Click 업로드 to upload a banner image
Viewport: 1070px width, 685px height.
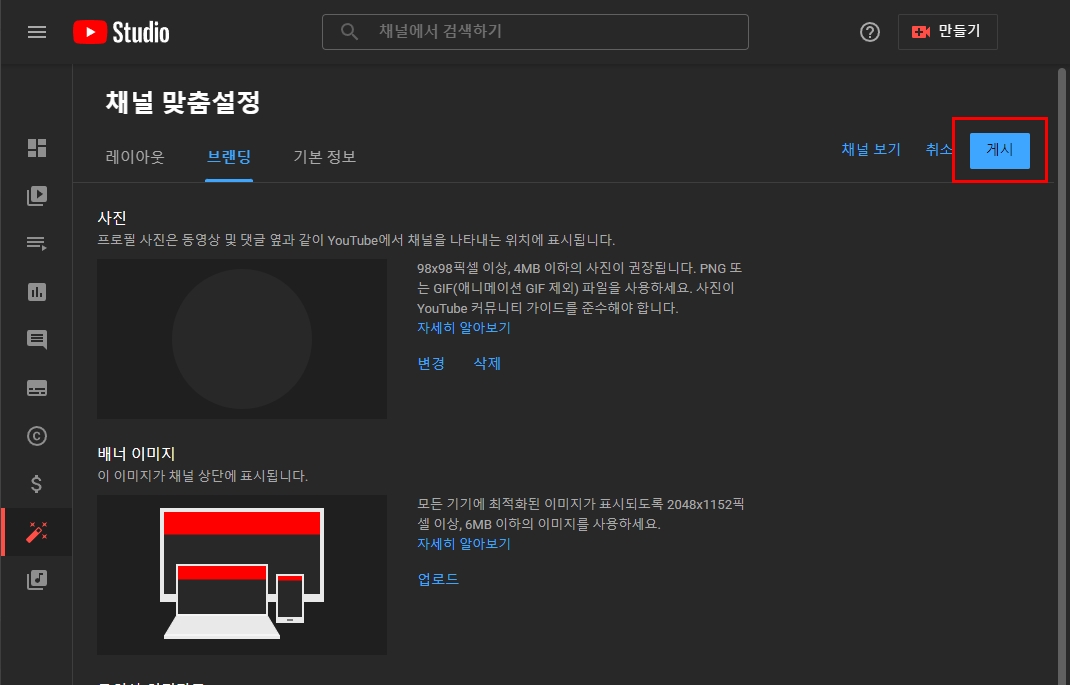[x=437, y=578]
